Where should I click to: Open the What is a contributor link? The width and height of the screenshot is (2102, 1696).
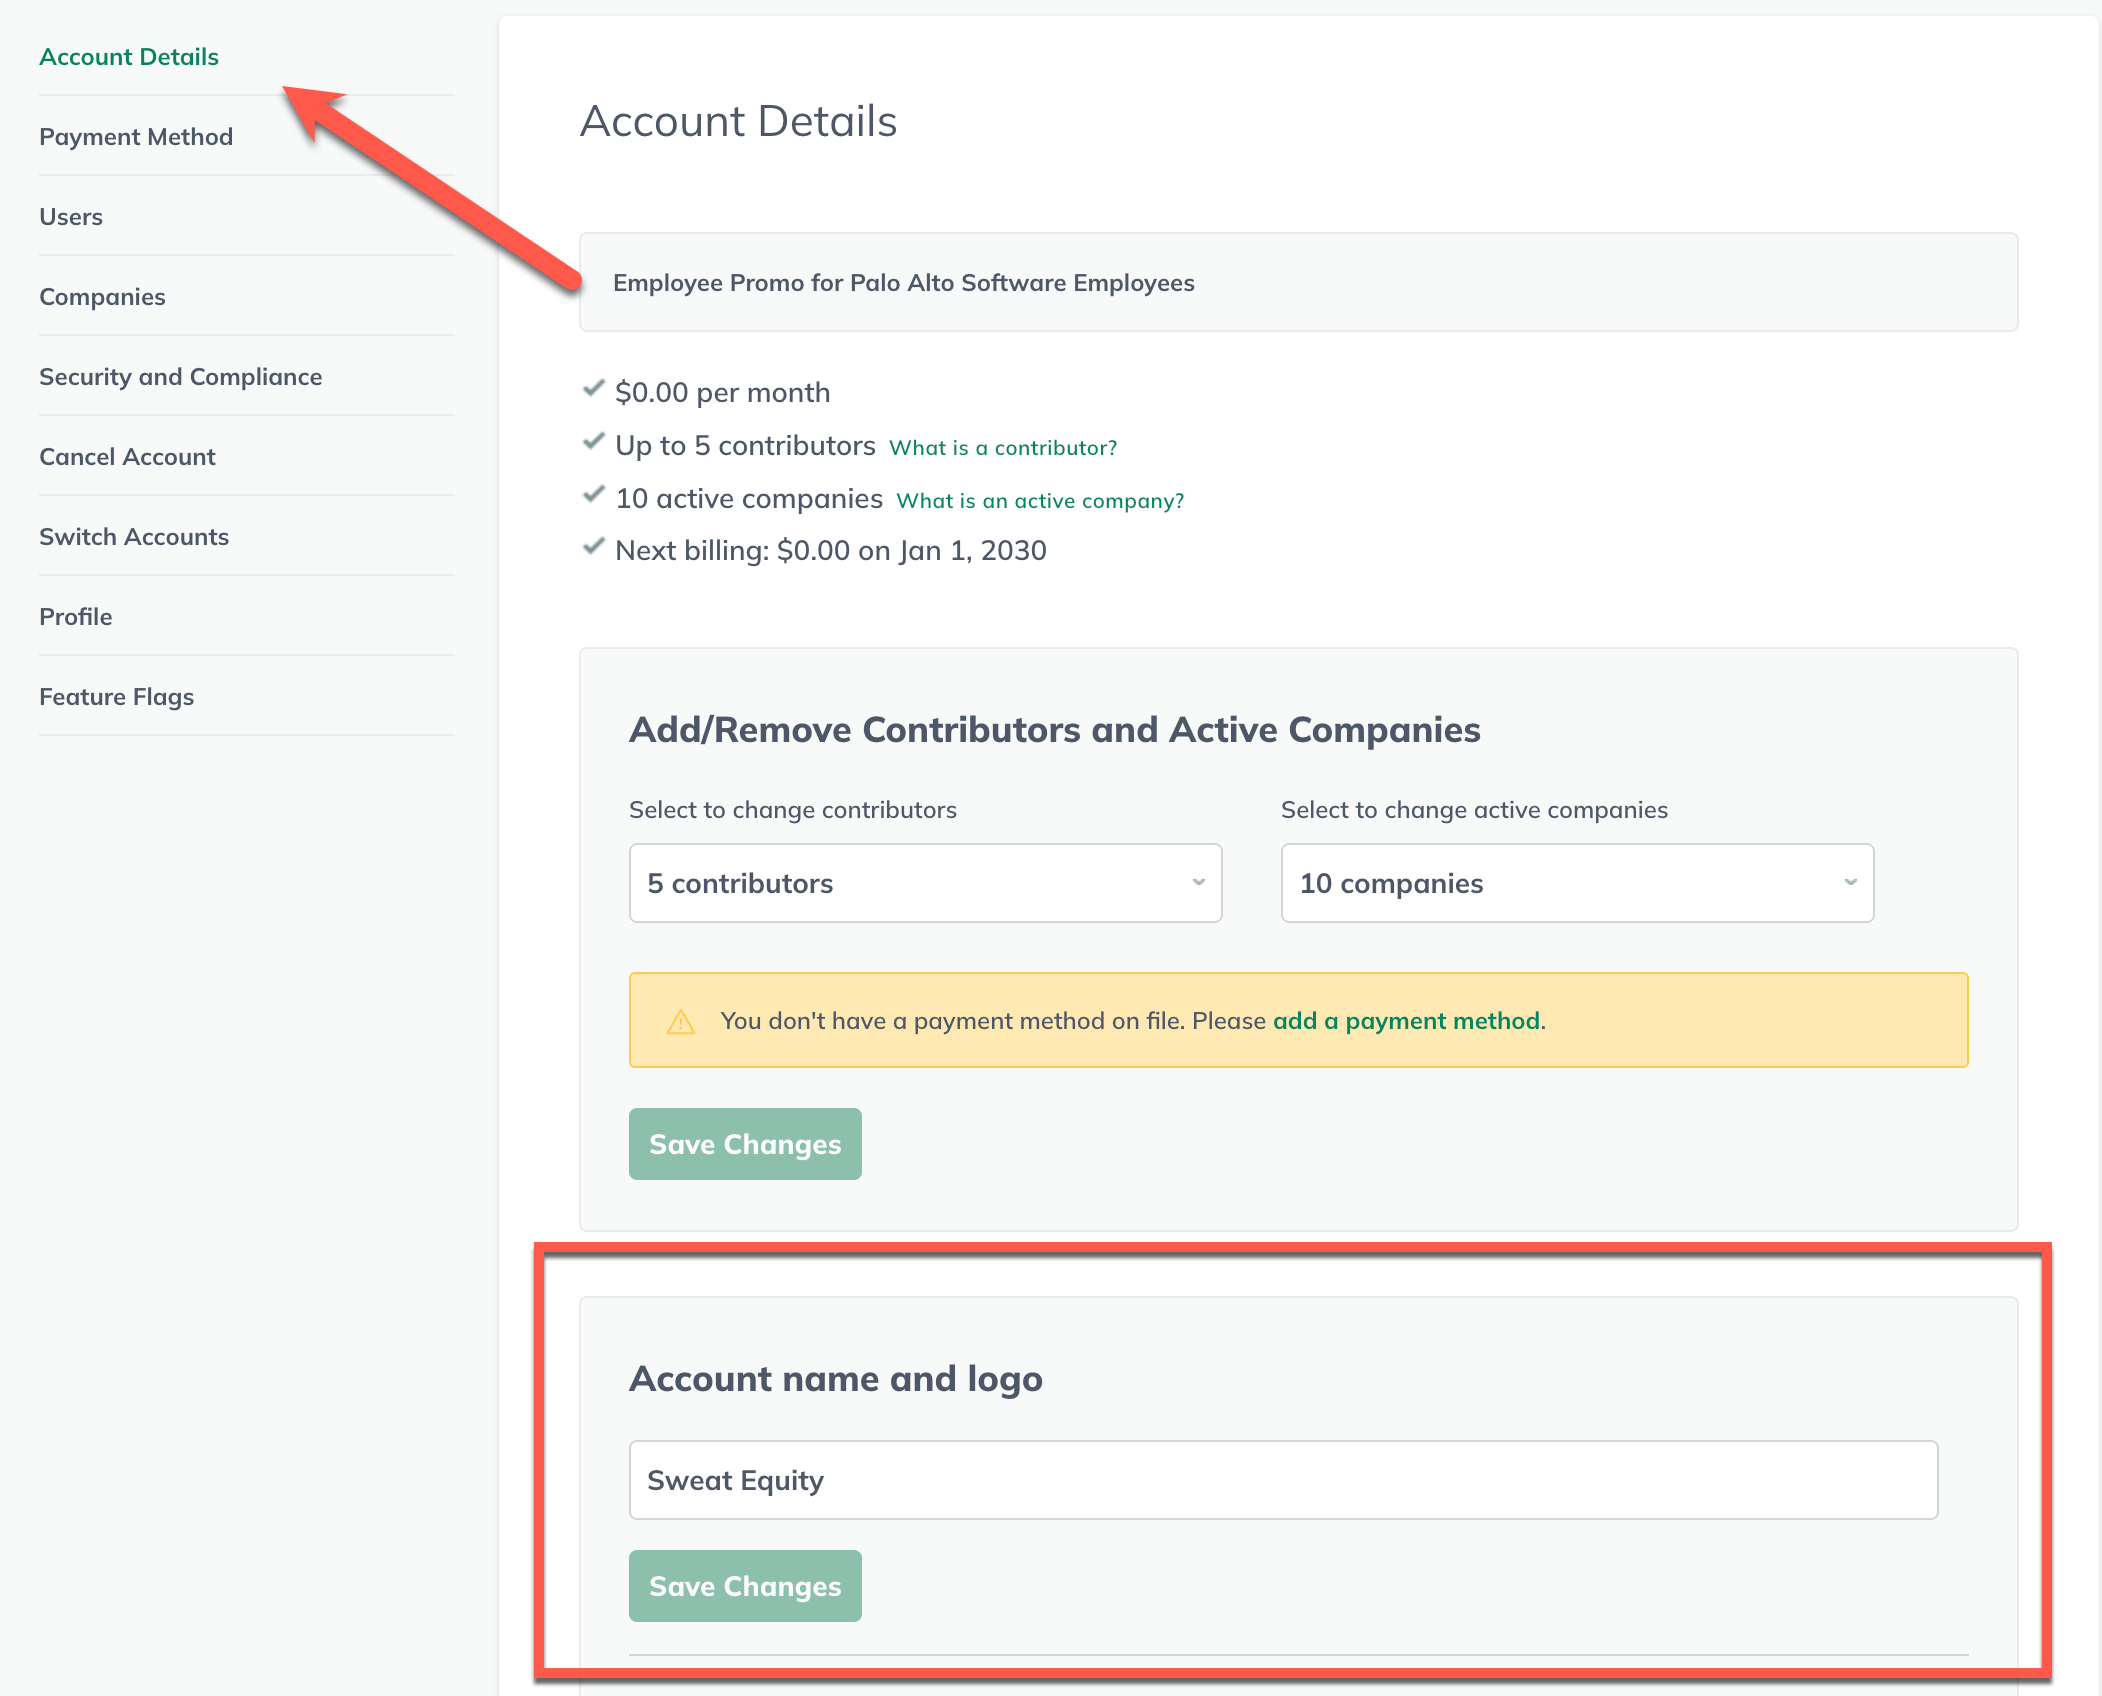(1002, 447)
